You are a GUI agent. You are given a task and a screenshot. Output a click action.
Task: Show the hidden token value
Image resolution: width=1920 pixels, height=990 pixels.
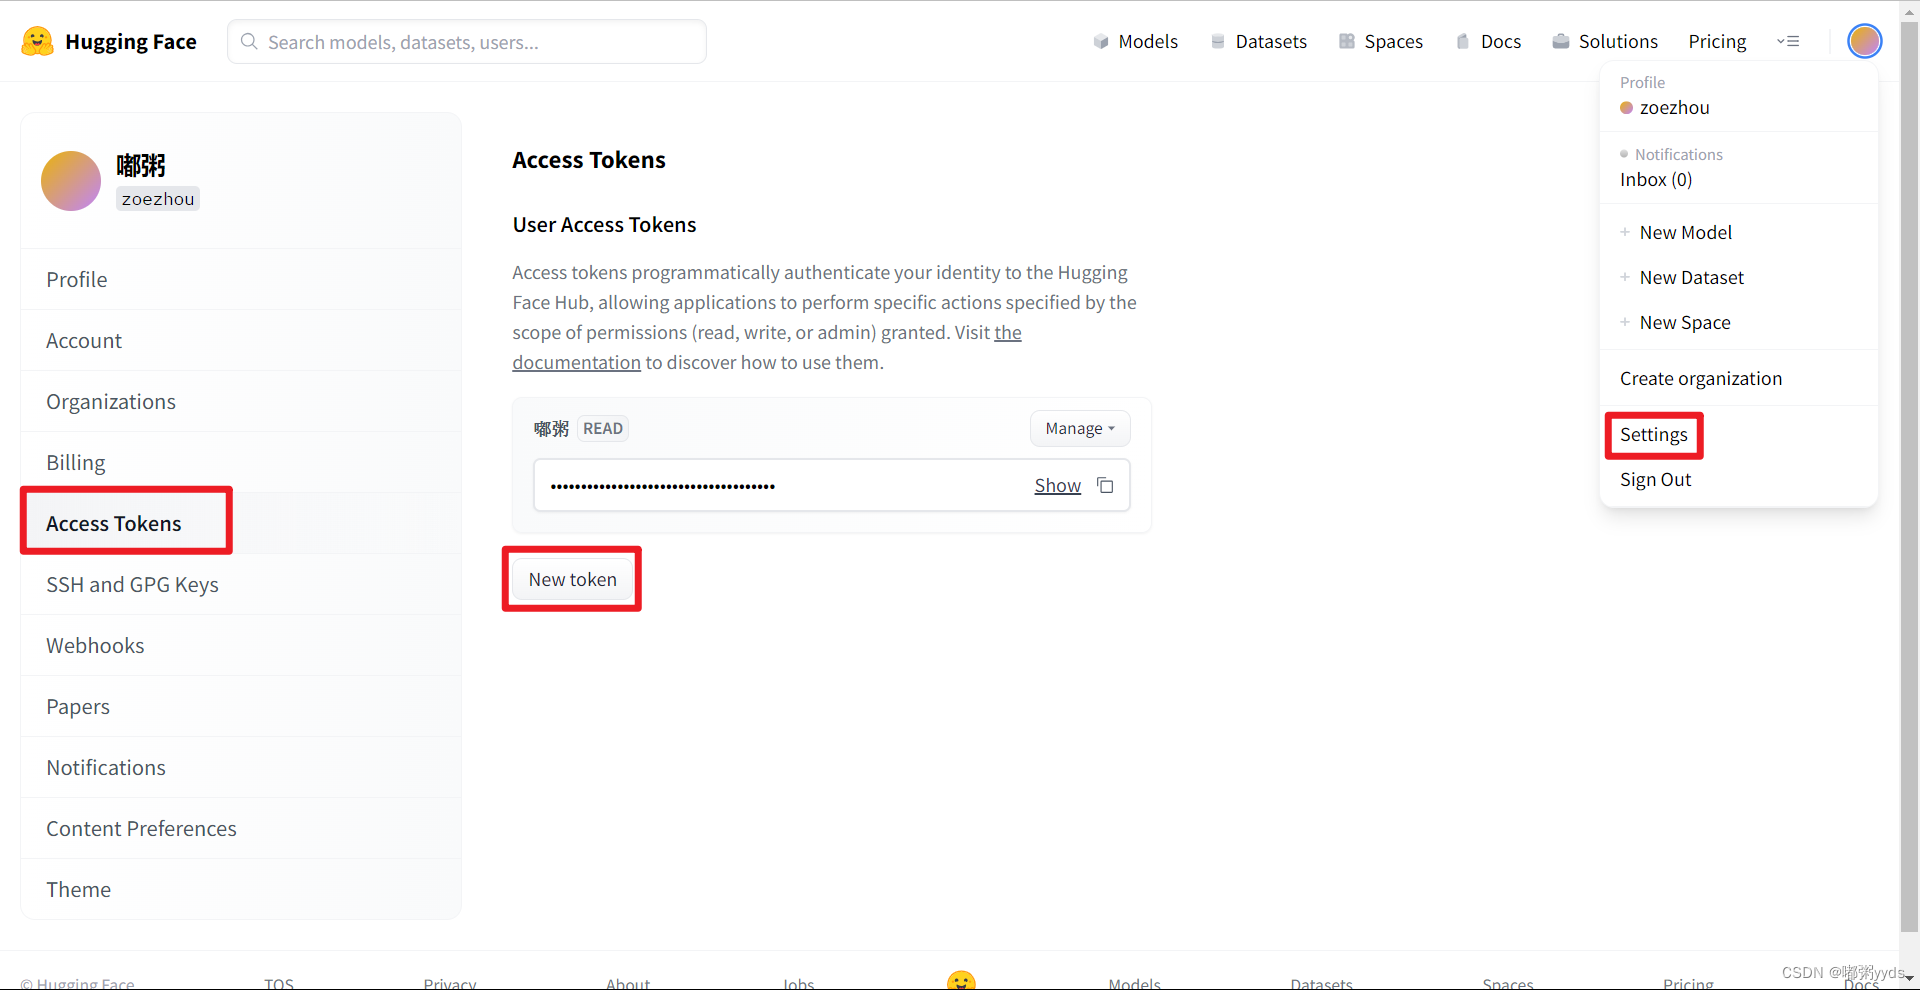1057,485
